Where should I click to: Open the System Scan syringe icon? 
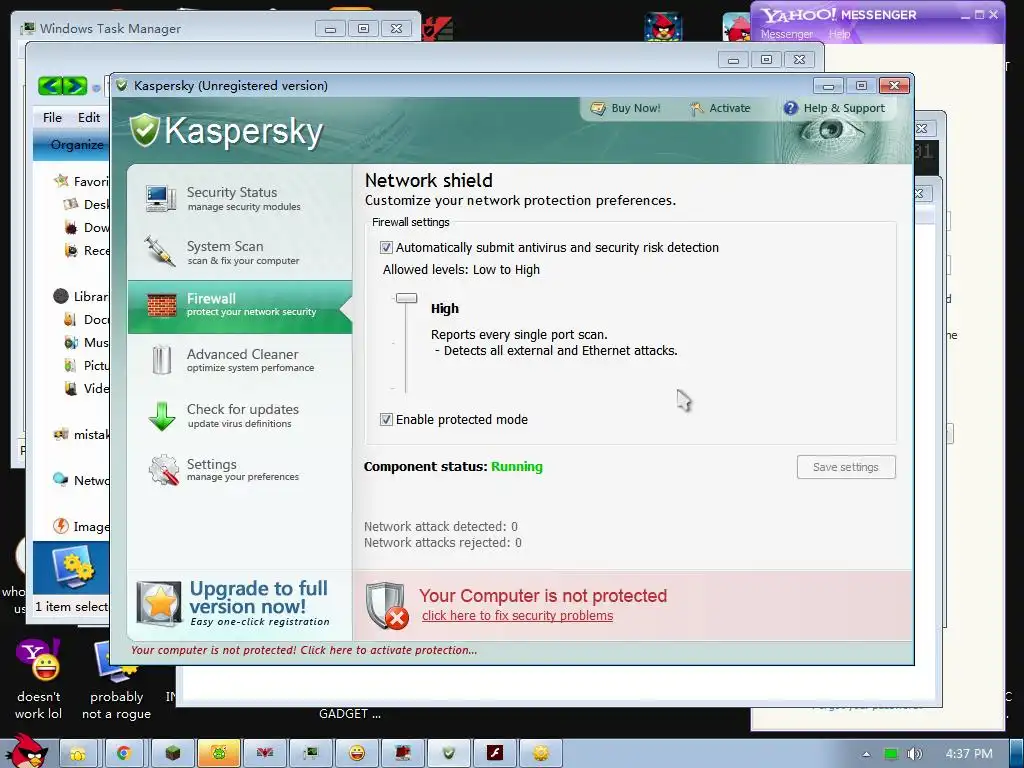coord(160,251)
